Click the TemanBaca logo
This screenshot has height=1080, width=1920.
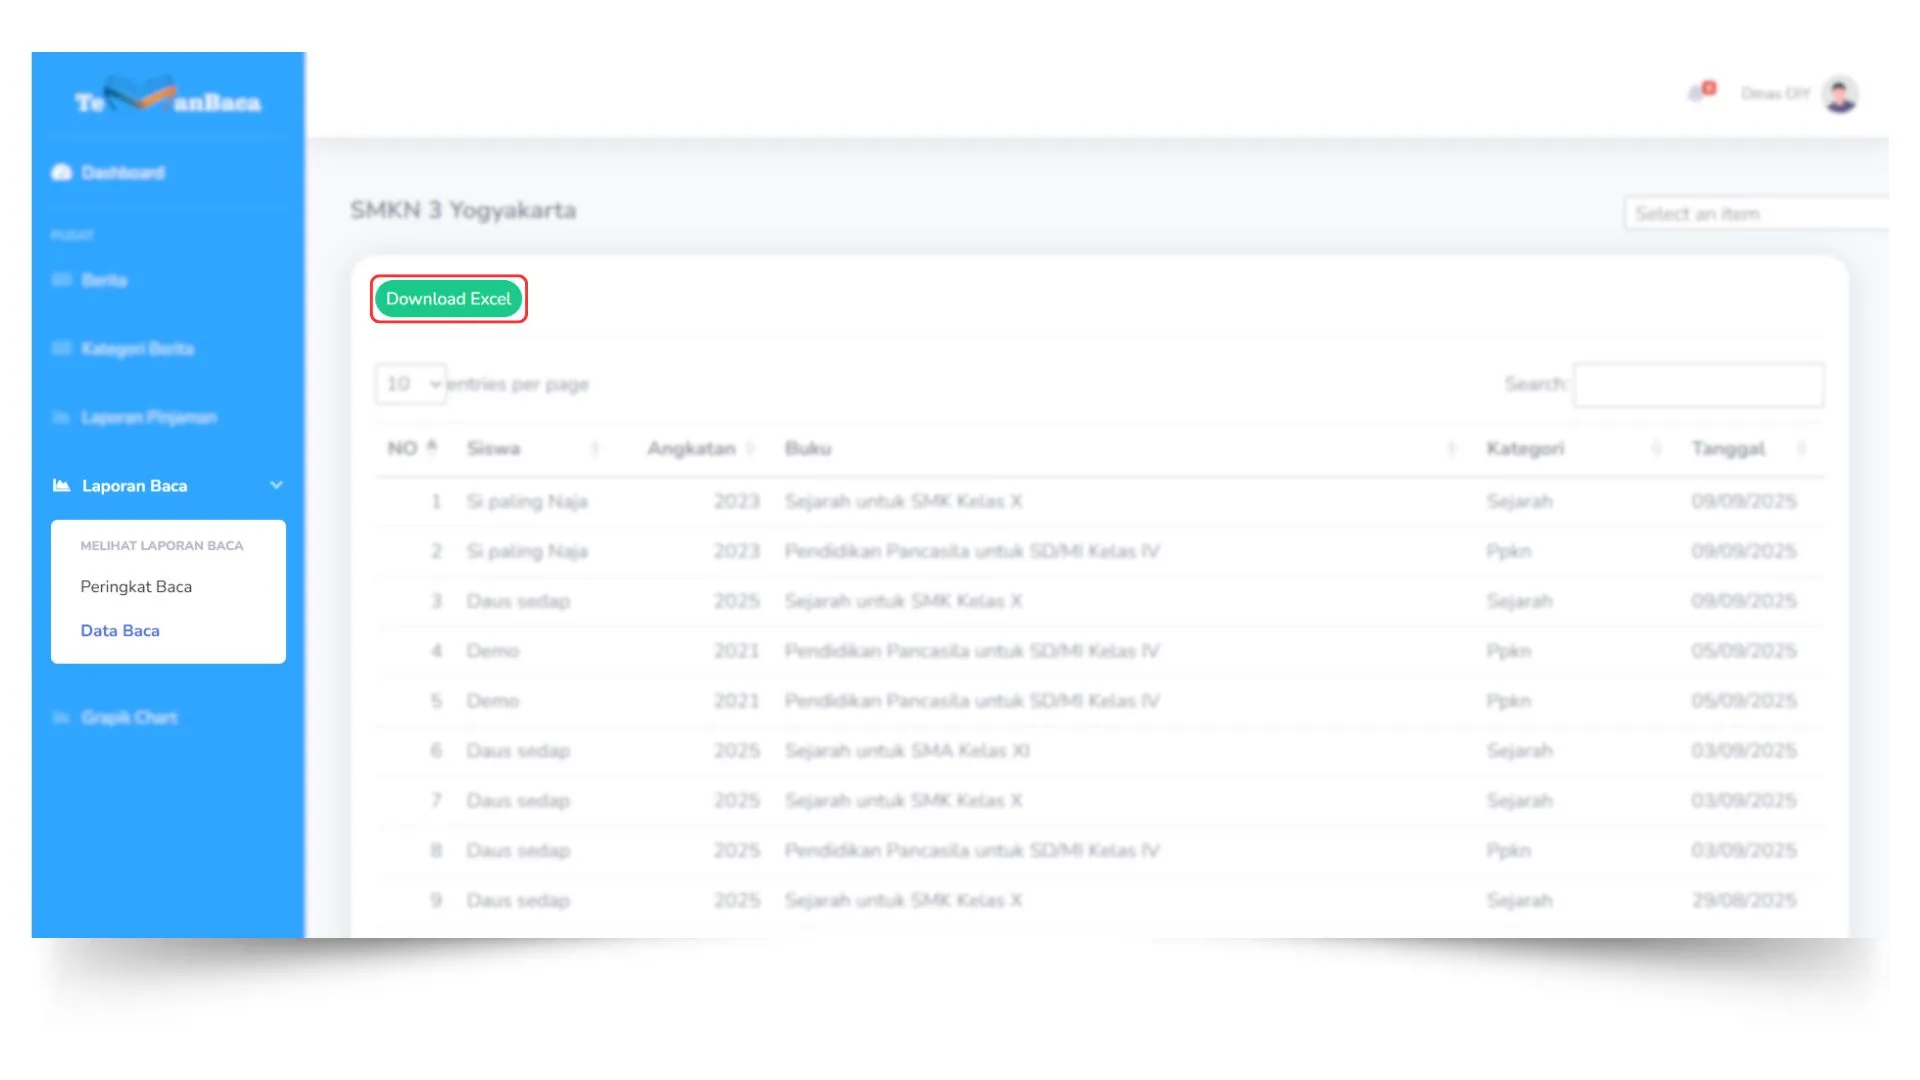pyautogui.click(x=168, y=97)
